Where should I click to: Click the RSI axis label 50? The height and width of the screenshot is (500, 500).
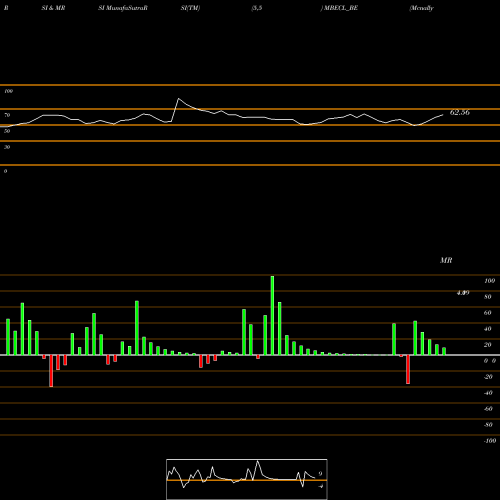tap(7, 131)
